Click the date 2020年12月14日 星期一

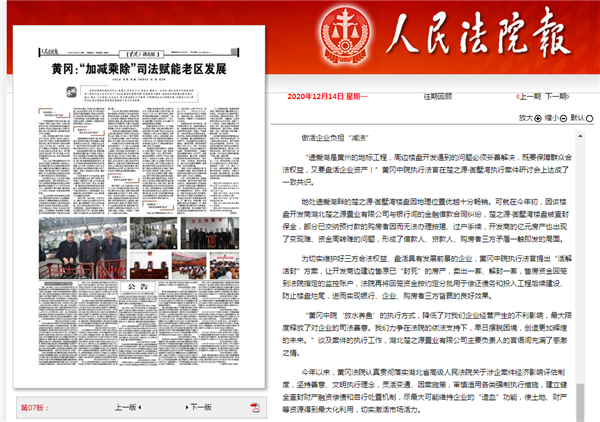point(327,96)
